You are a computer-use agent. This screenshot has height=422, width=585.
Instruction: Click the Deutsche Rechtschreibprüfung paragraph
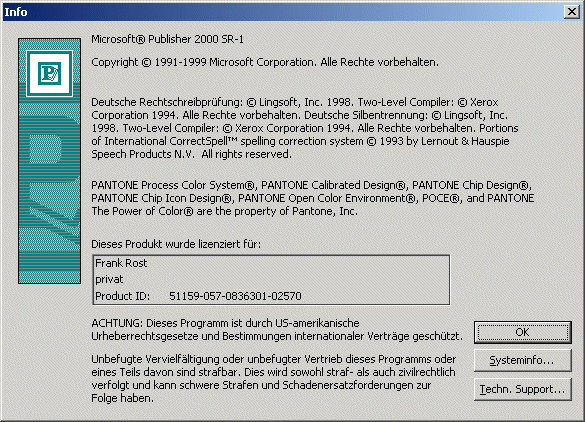pyautogui.click(x=305, y=128)
